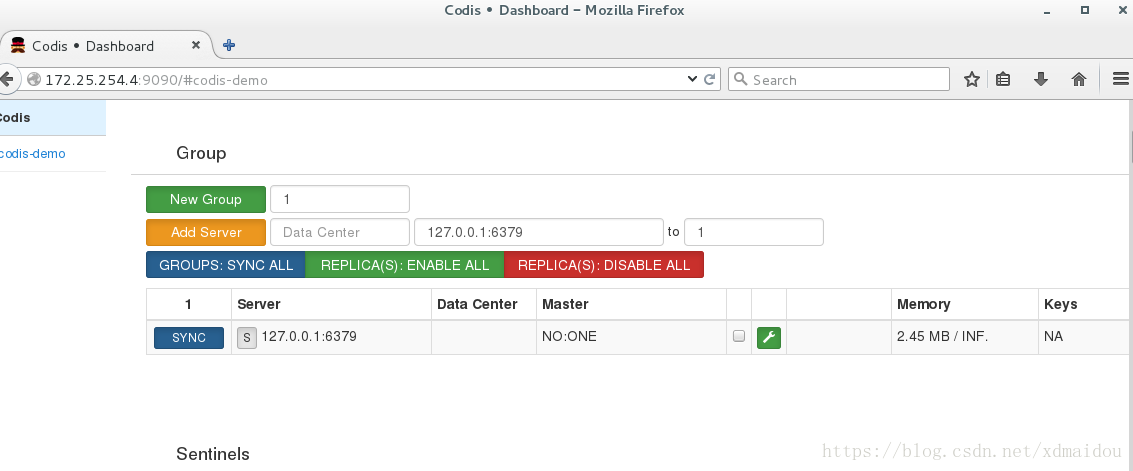Click REPLICA(S): ENABLE ALL button
The height and width of the screenshot is (471, 1133).
pos(405,265)
